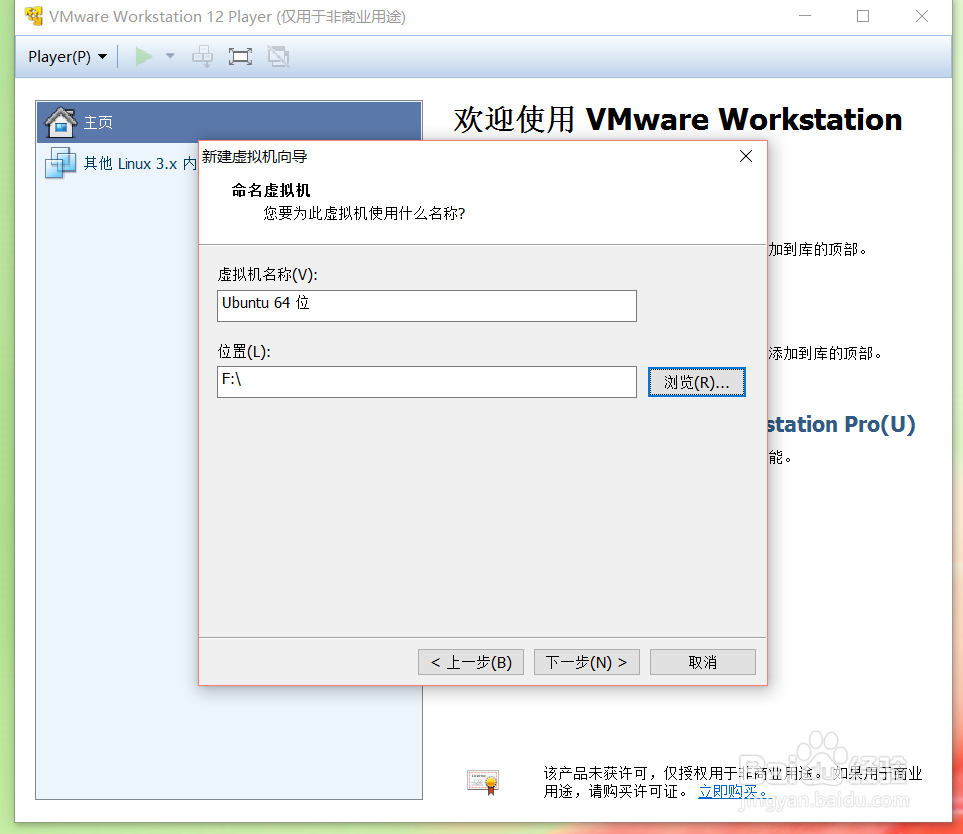Click the green power on play icon
Viewport: 963px width, 834px height.
(x=144, y=57)
